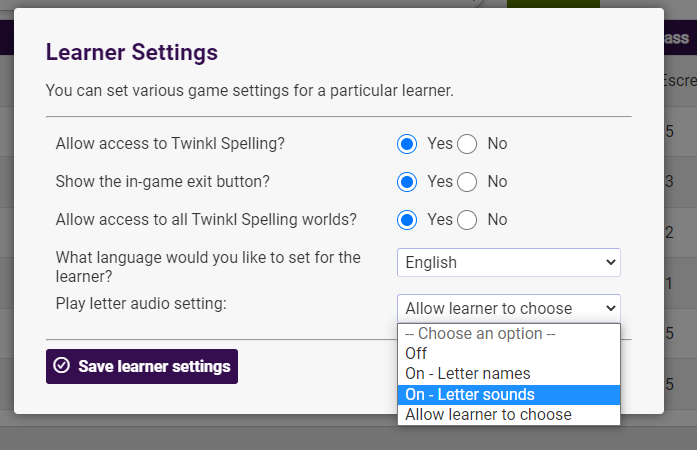697x450 pixels.
Task: Collapse the Play letter audio setting dropdown
Action: pos(509,308)
